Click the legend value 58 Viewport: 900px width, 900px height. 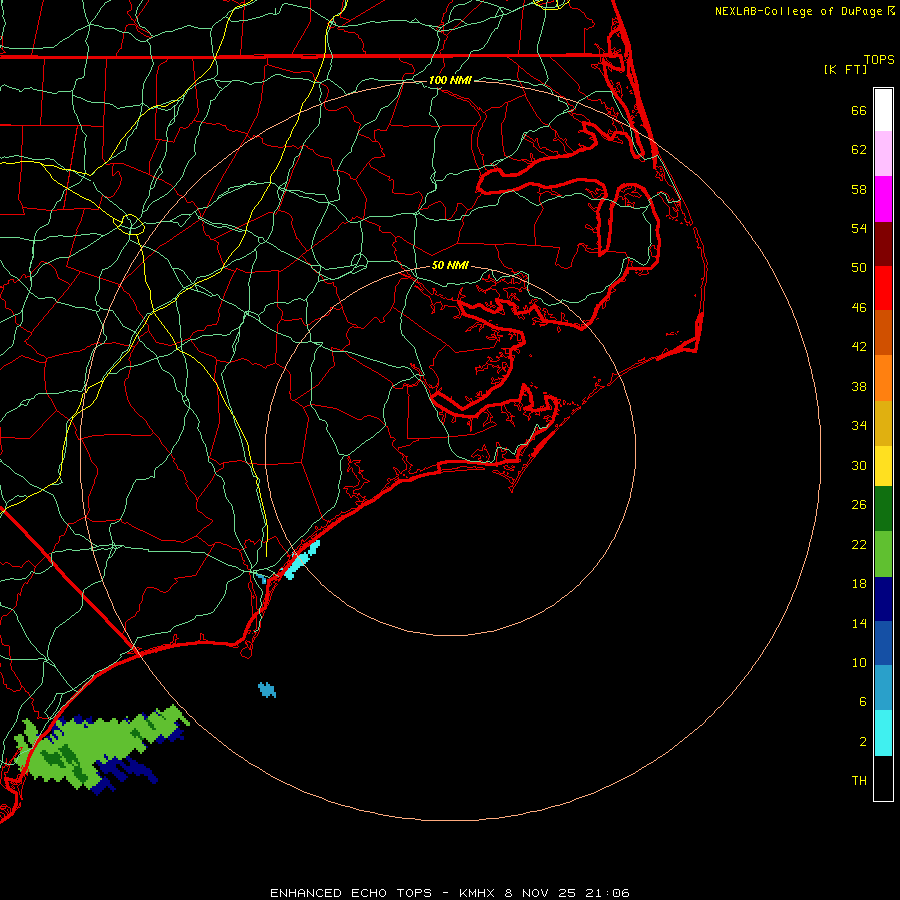tap(859, 189)
